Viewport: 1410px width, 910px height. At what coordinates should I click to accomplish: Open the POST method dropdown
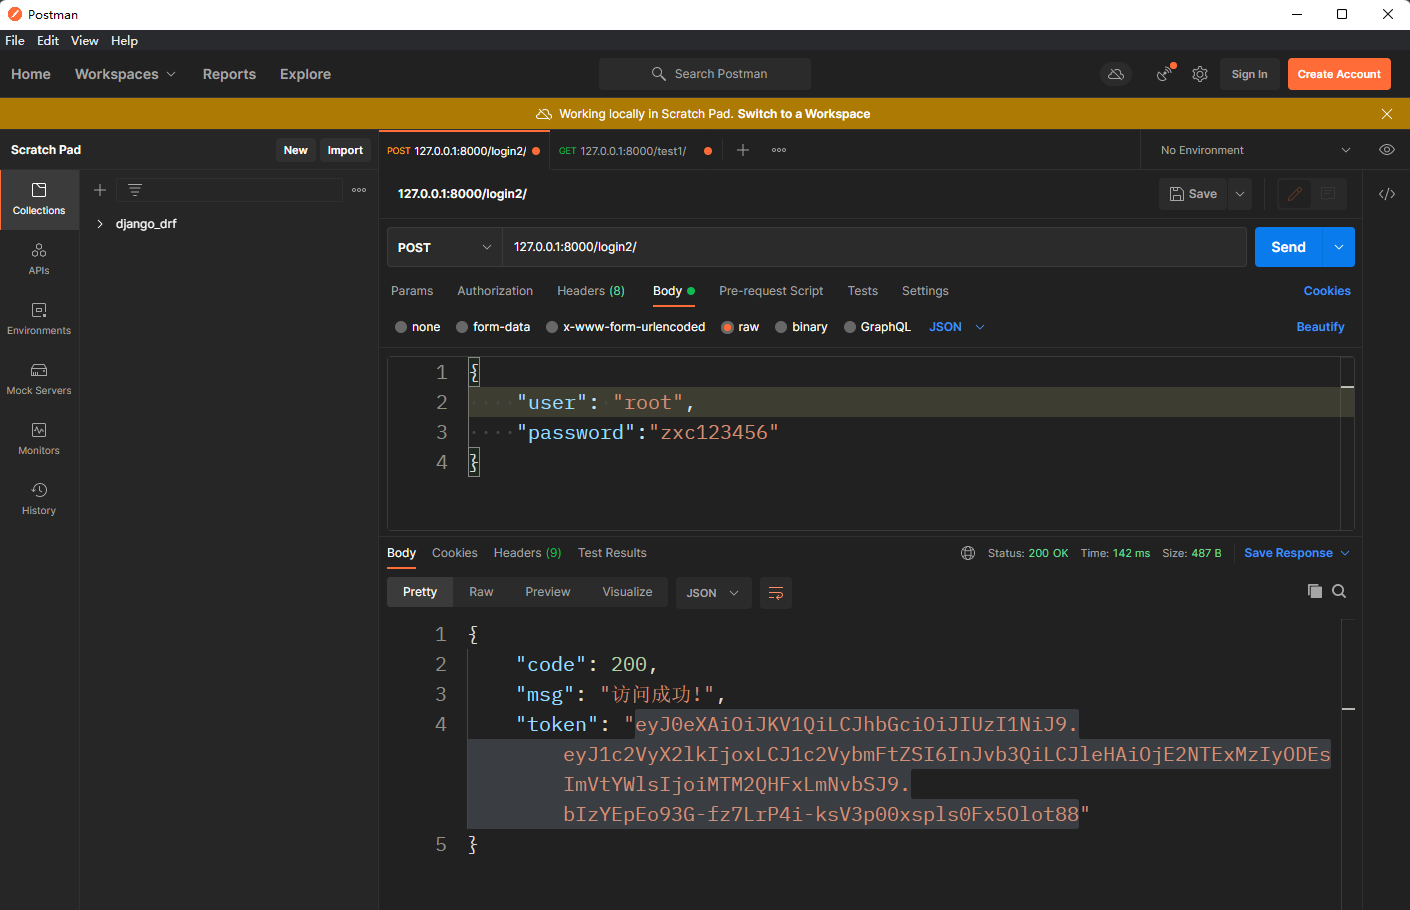[x=445, y=247]
